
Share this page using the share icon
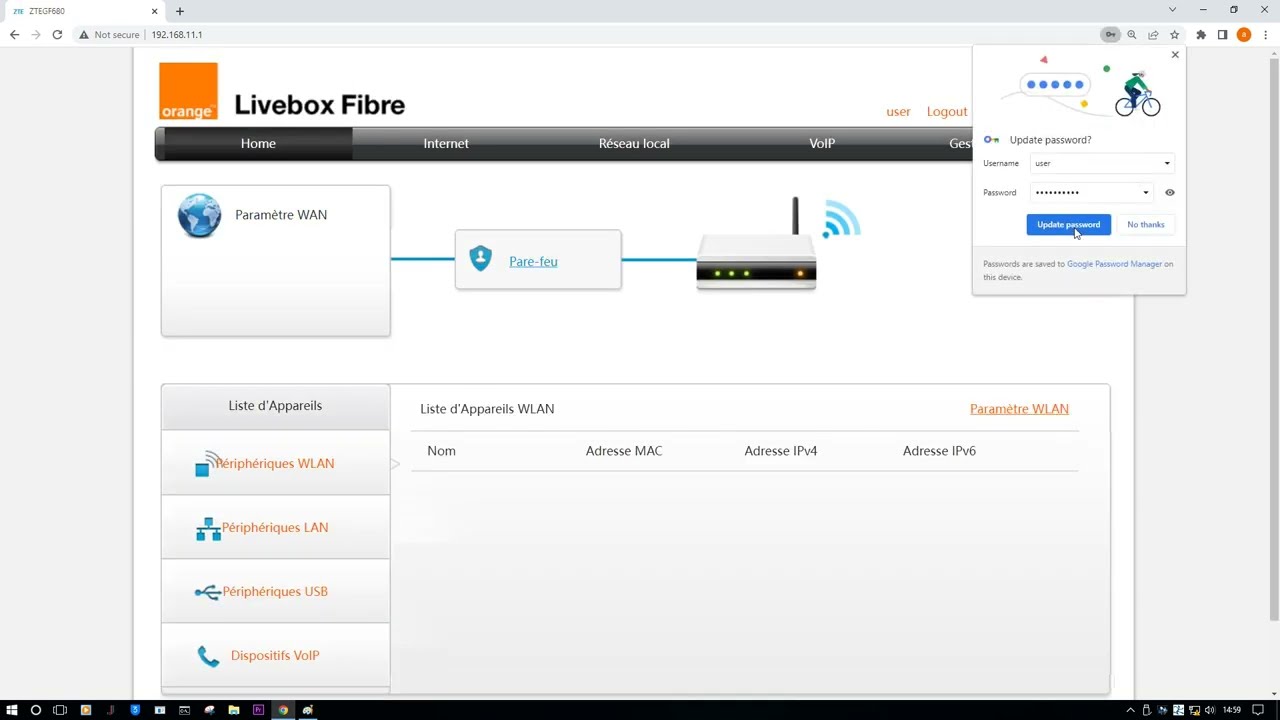[x=1153, y=35]
